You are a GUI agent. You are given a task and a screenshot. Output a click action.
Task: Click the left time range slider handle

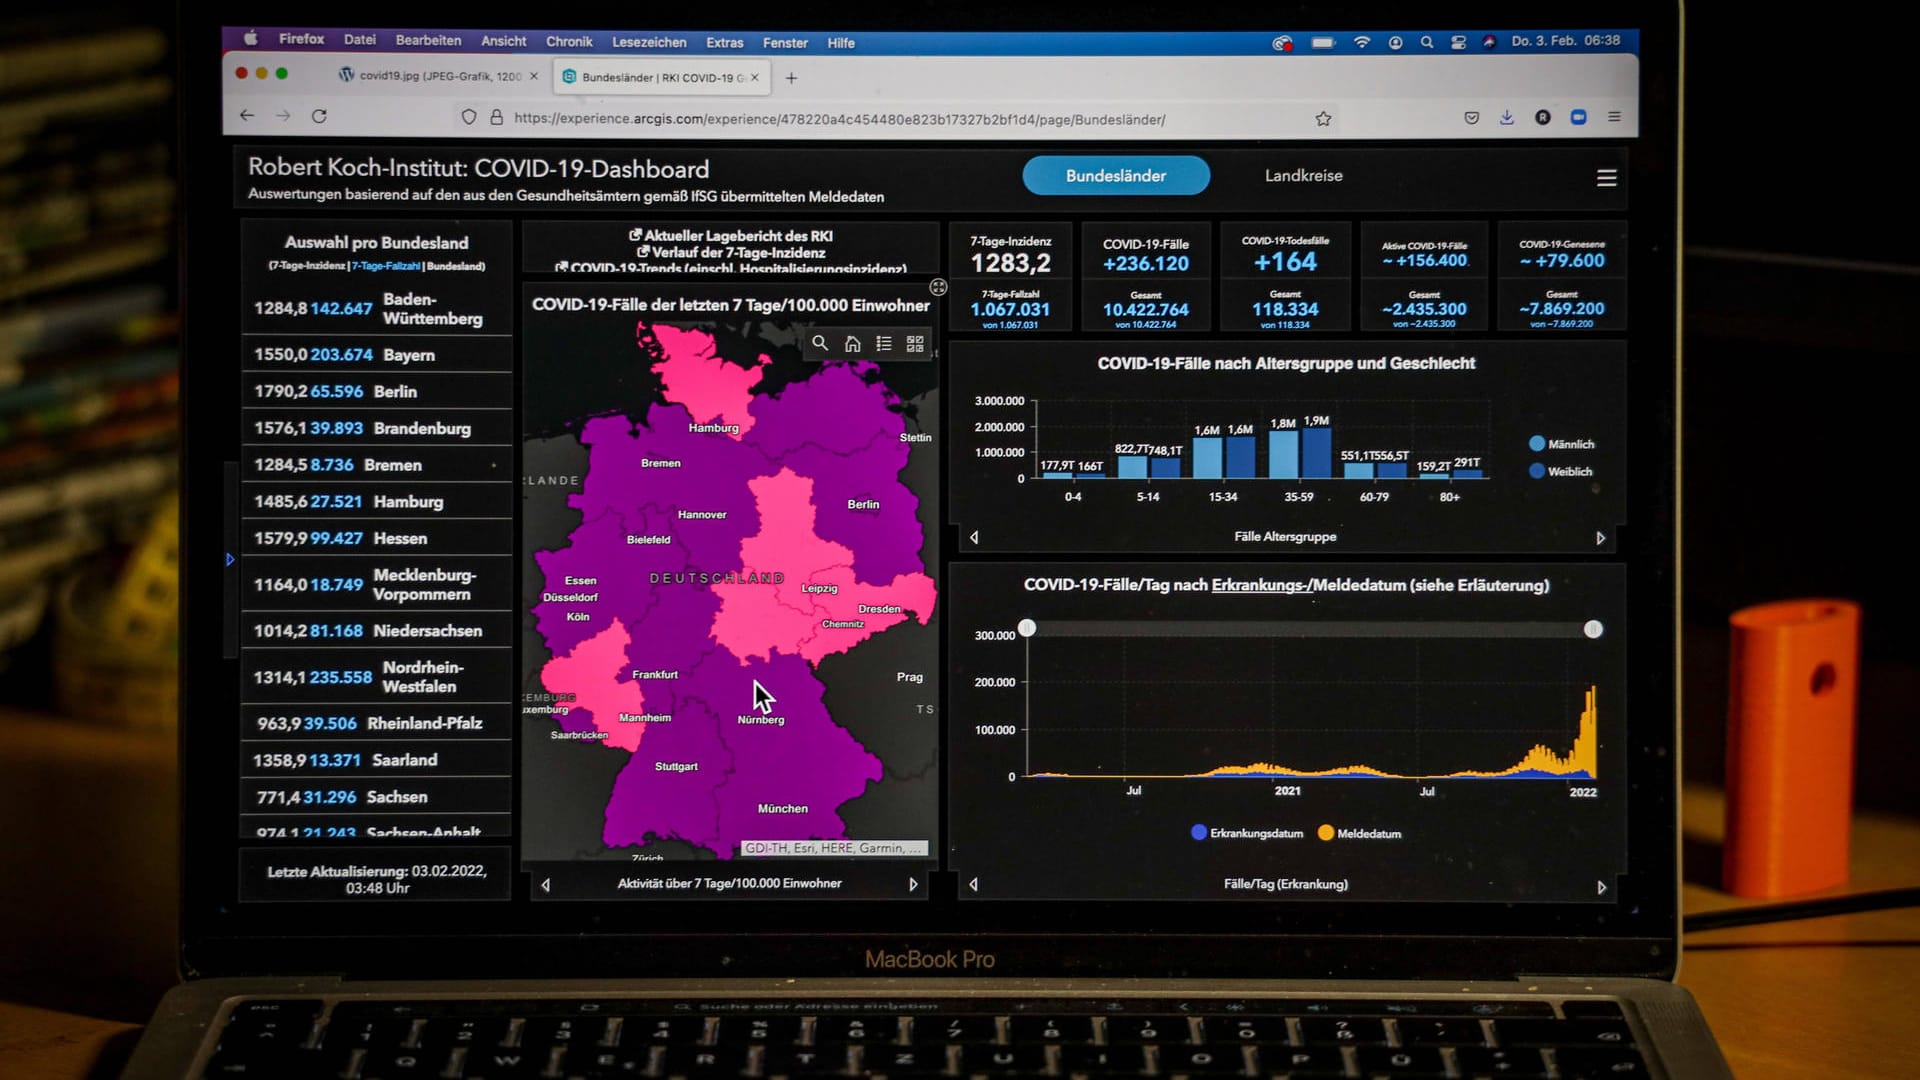pos(1027,628)
